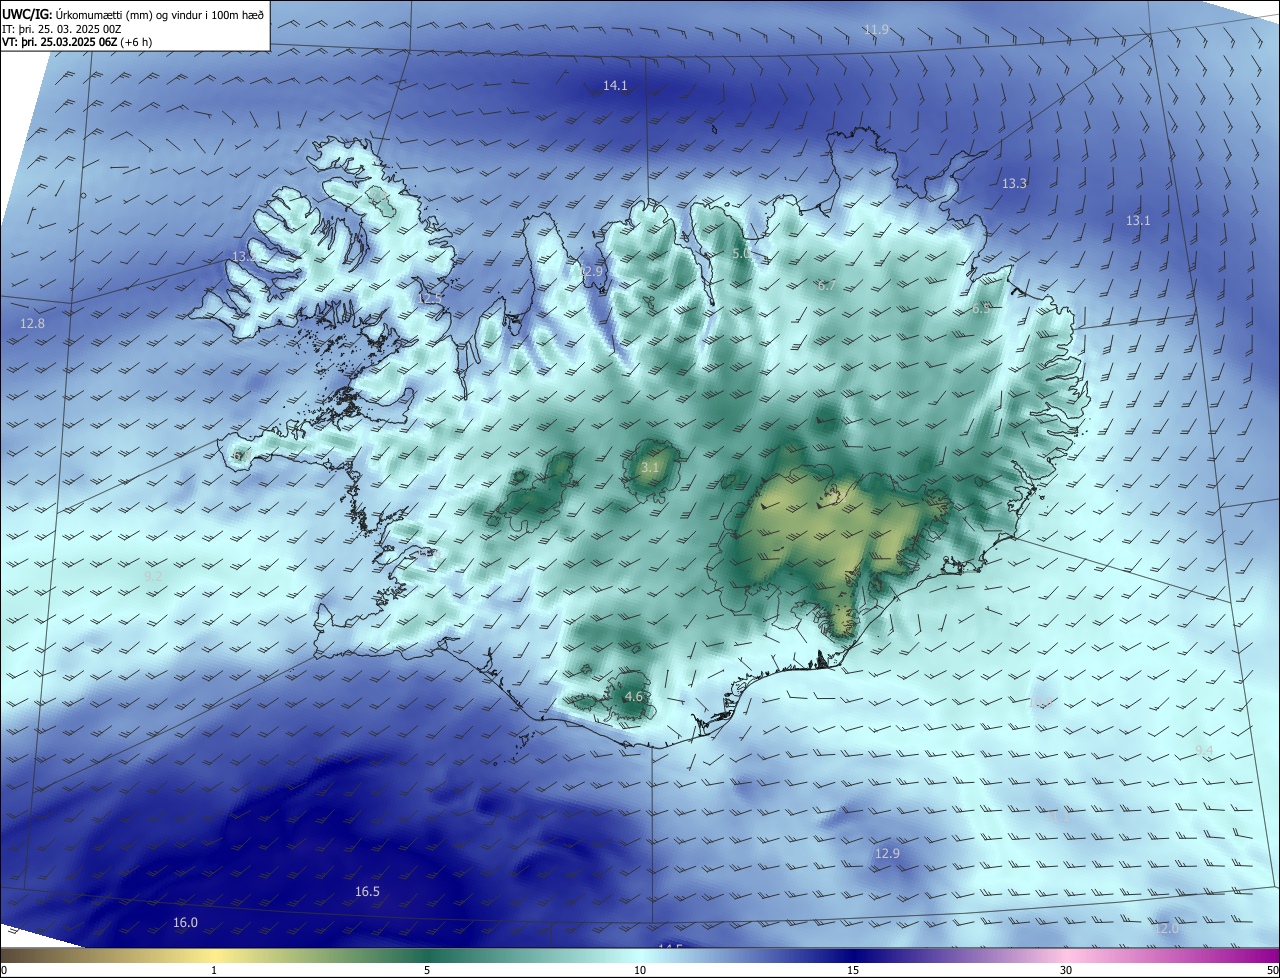Click the 30 tick on the color scale
The image size is (1280, 978).
[1066, 970]
